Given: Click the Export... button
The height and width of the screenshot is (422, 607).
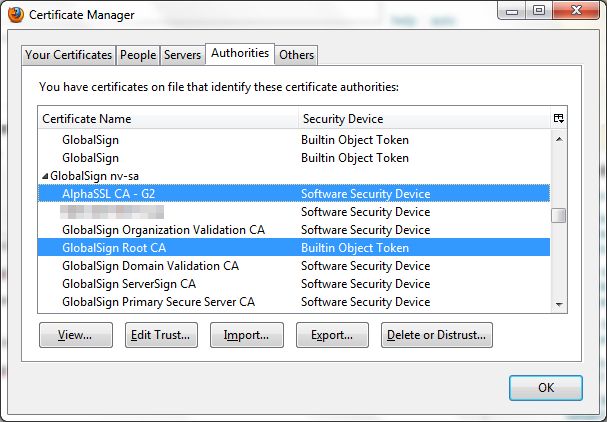Looking at the screenshot, I should click(x=332, y=335).
